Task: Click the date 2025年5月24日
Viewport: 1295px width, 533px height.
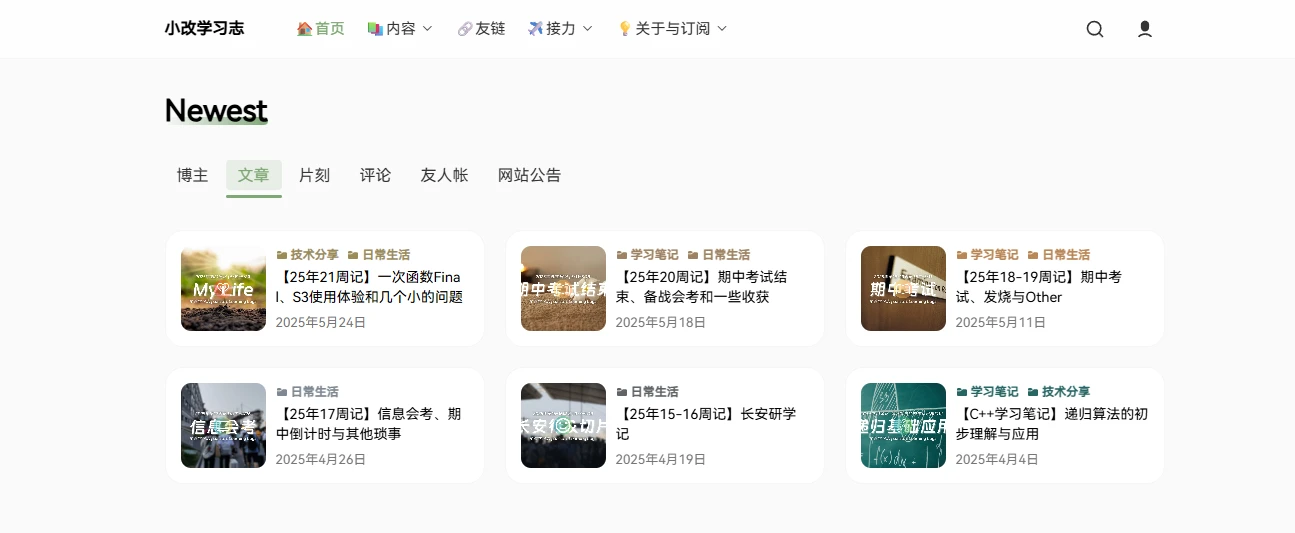Action: pos(321,322)
